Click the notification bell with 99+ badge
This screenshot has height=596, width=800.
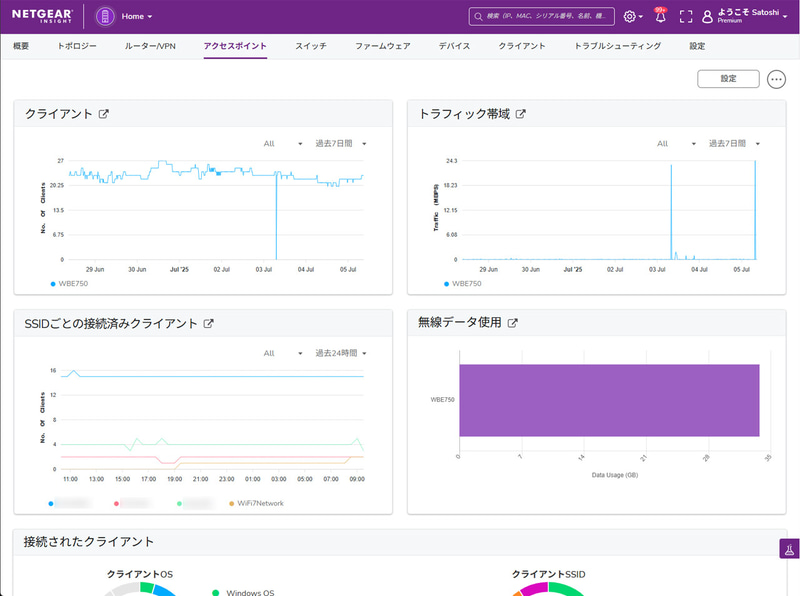click(658, 16)
